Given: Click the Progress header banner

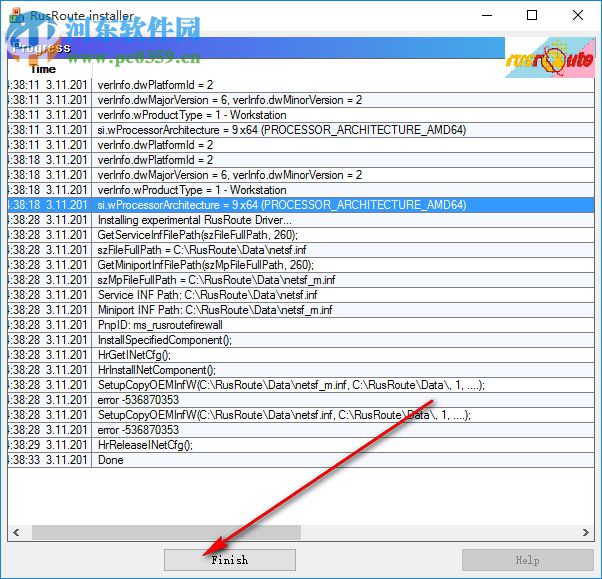Looking at the screenshot, I should click(x=256, y=48).
